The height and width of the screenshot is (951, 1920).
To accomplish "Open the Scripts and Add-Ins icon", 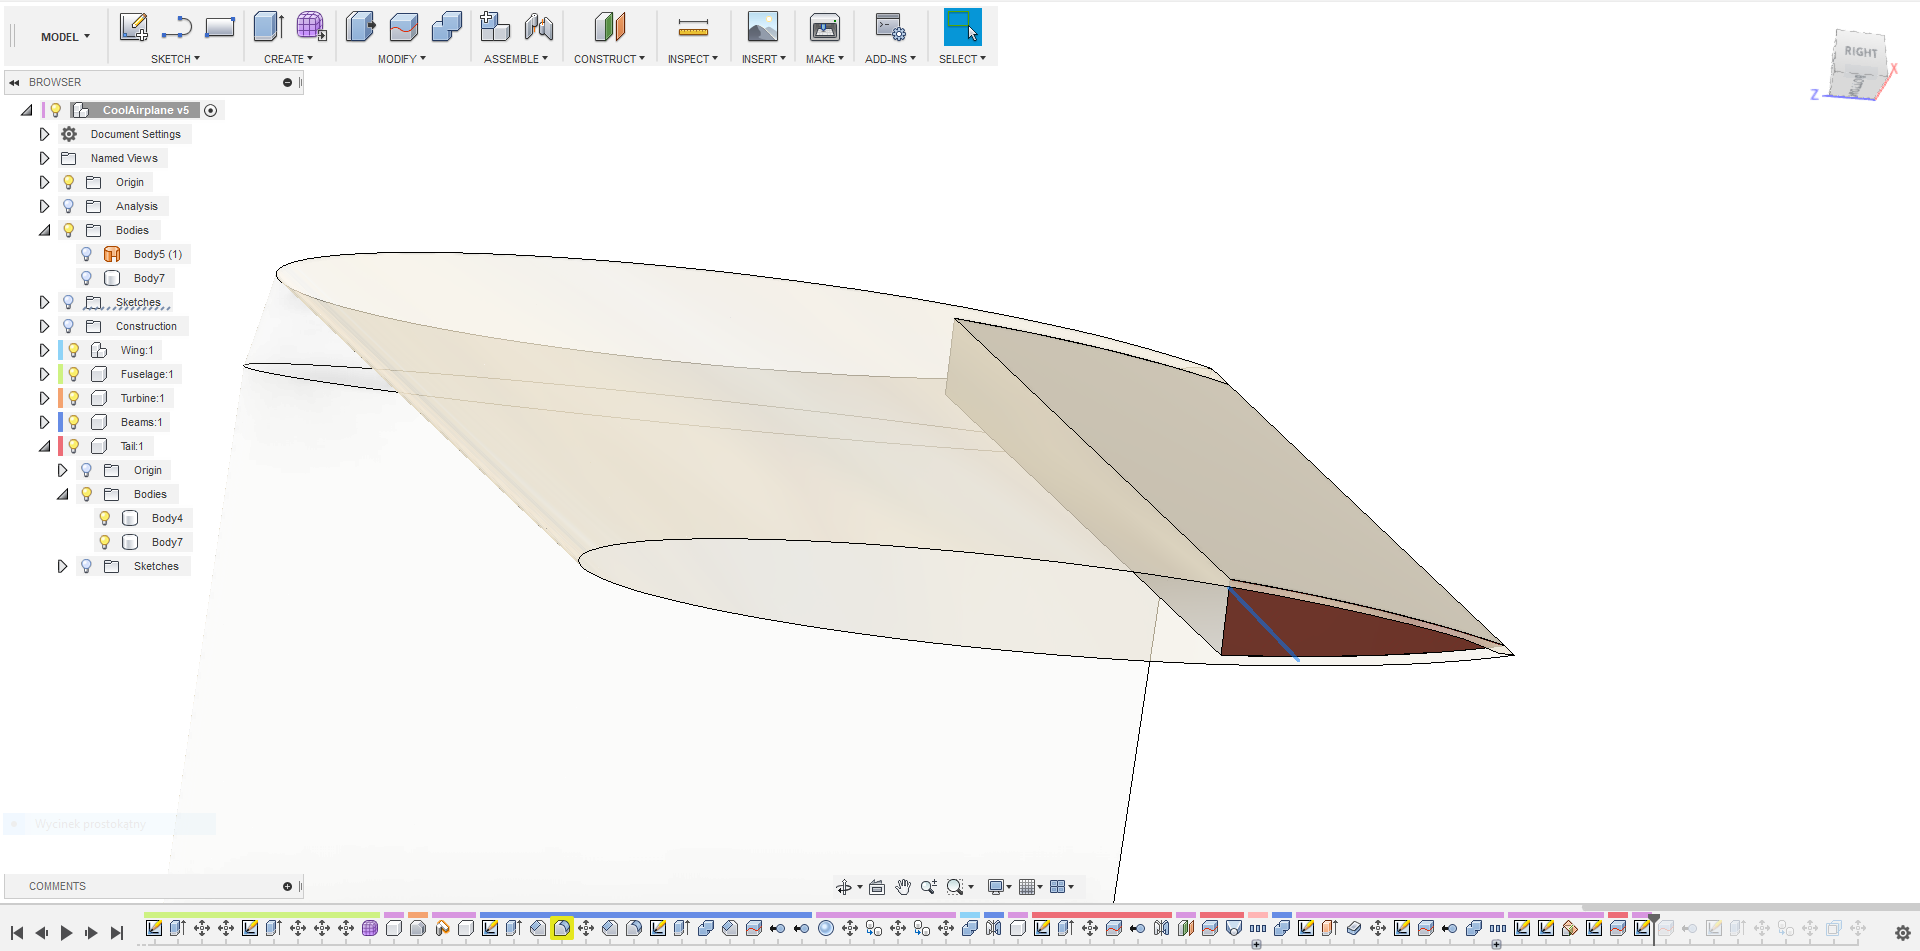I will 890,27.
